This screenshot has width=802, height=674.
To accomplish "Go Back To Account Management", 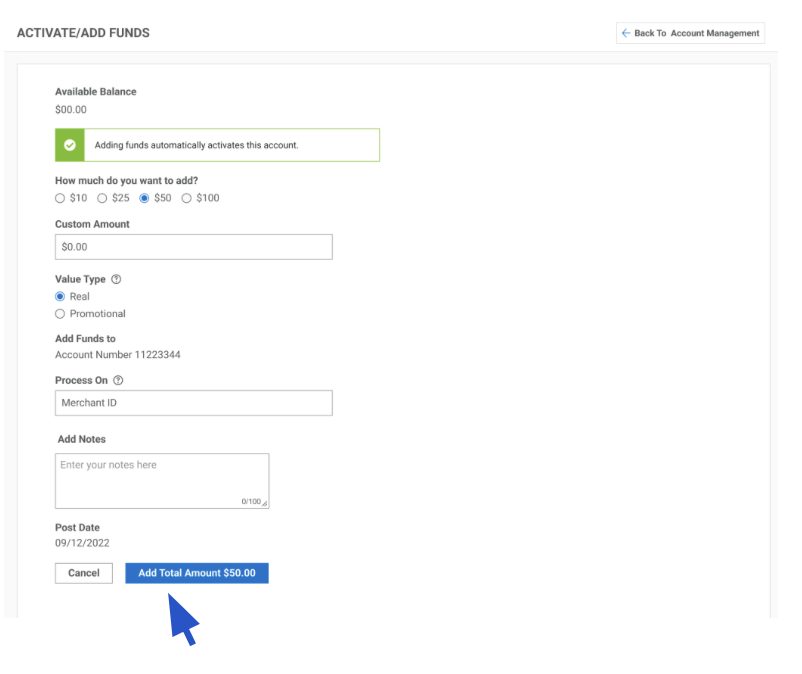I will point(690,33).
